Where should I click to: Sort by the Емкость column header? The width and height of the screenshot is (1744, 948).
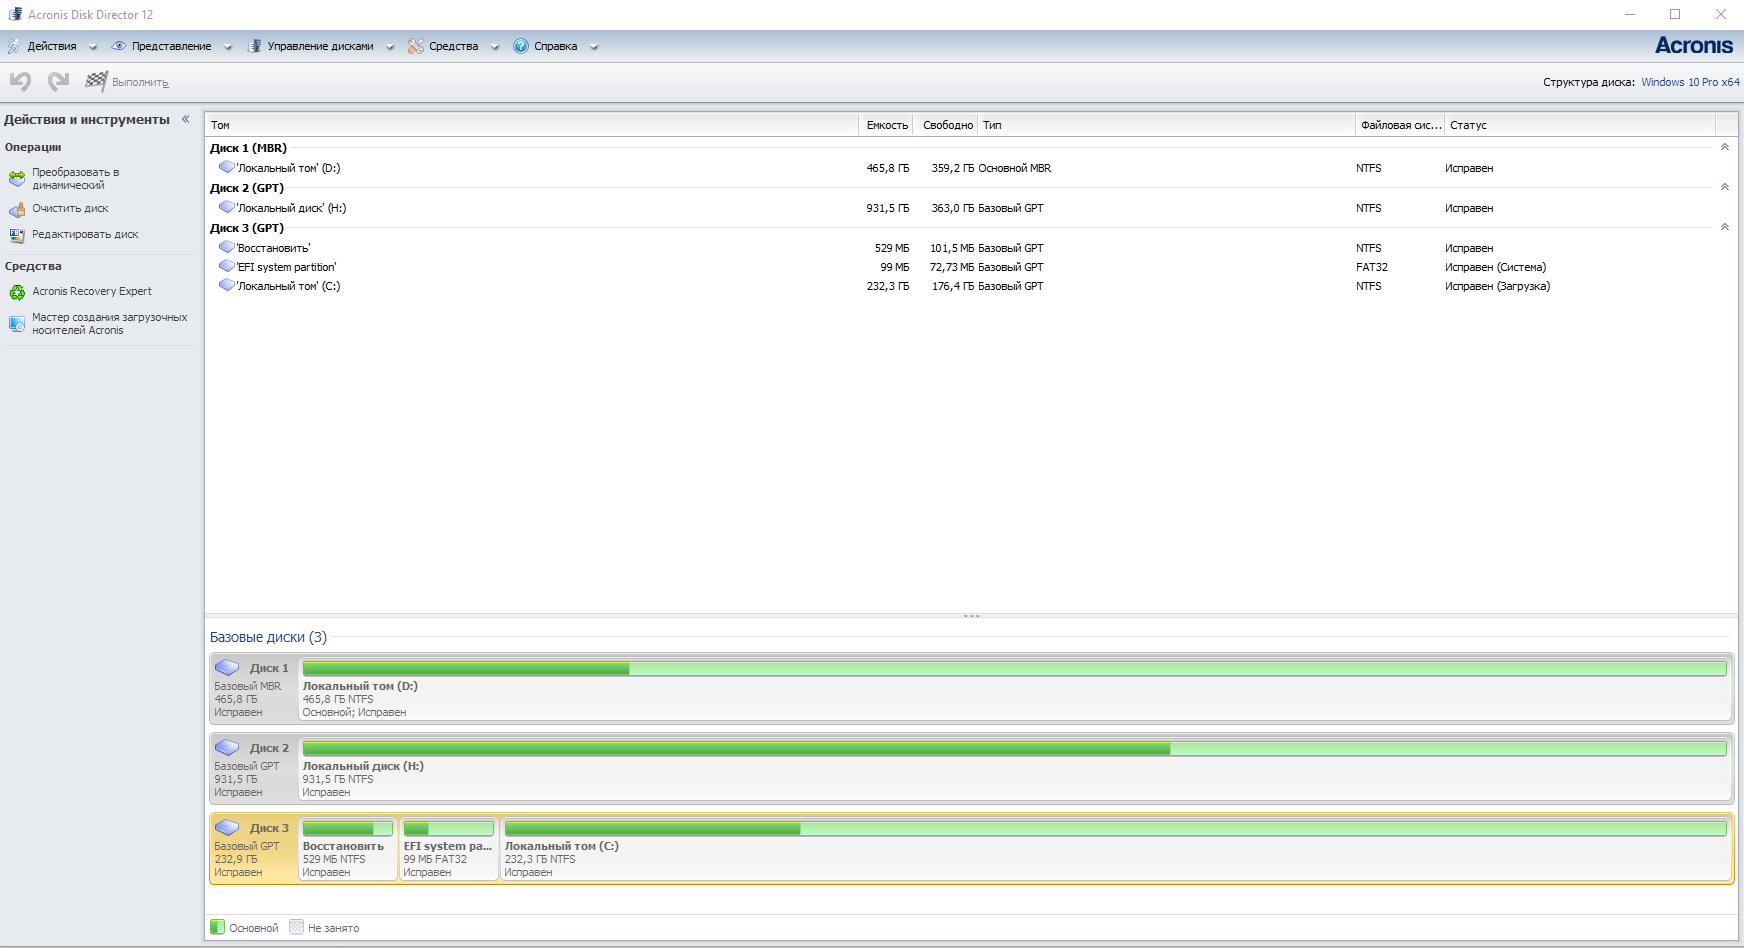(886, 125)
